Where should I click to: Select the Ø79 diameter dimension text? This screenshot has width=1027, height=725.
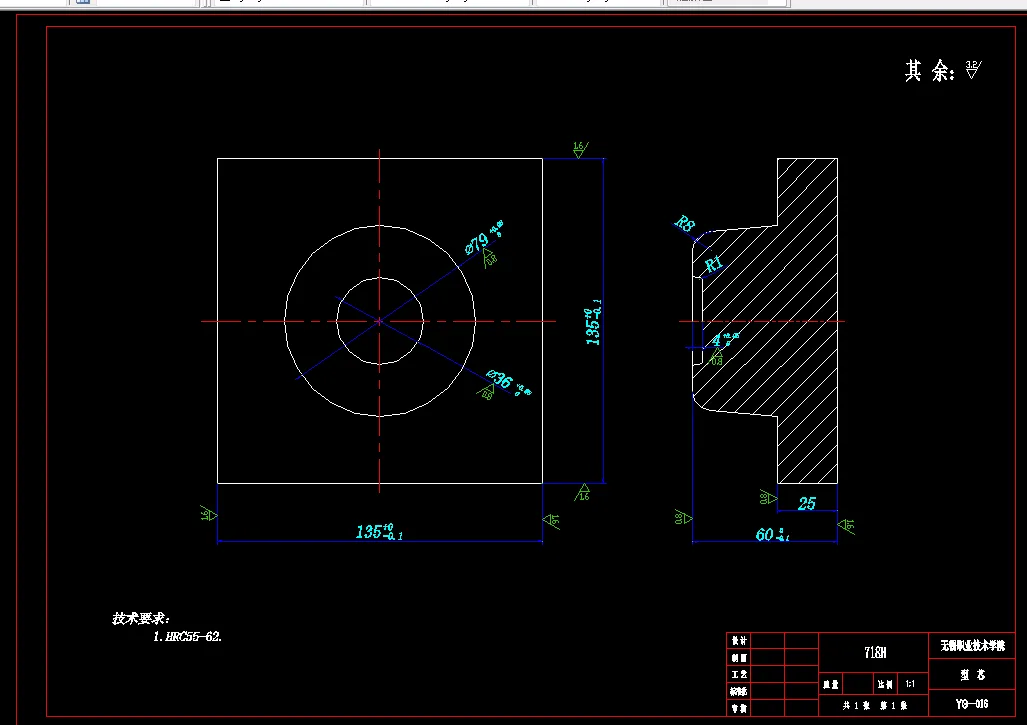(484, 237)
